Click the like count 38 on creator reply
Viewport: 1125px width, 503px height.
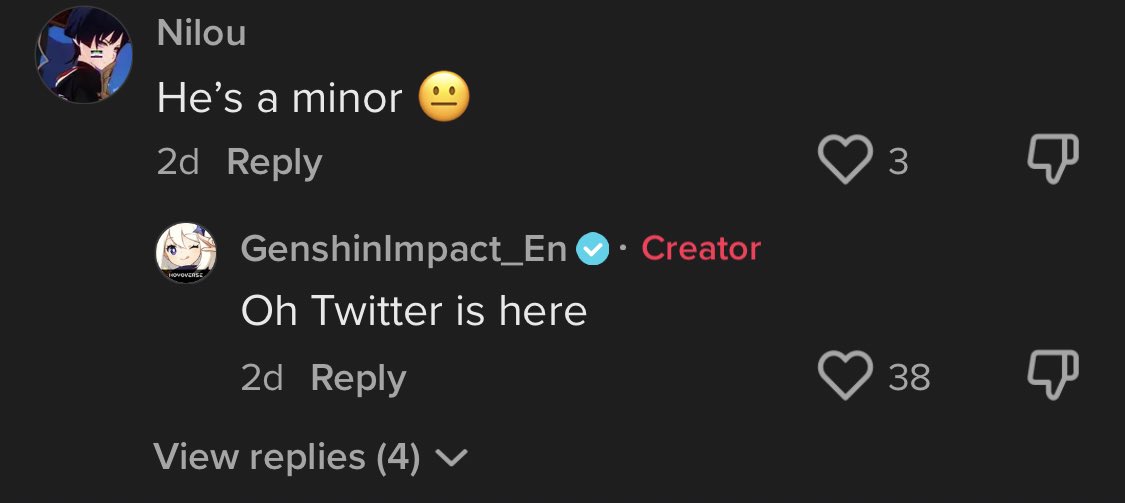coord(908,378)
